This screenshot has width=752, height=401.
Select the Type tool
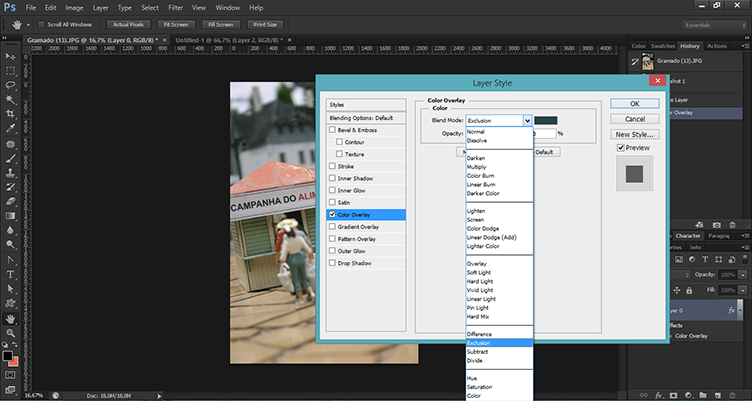10,273
